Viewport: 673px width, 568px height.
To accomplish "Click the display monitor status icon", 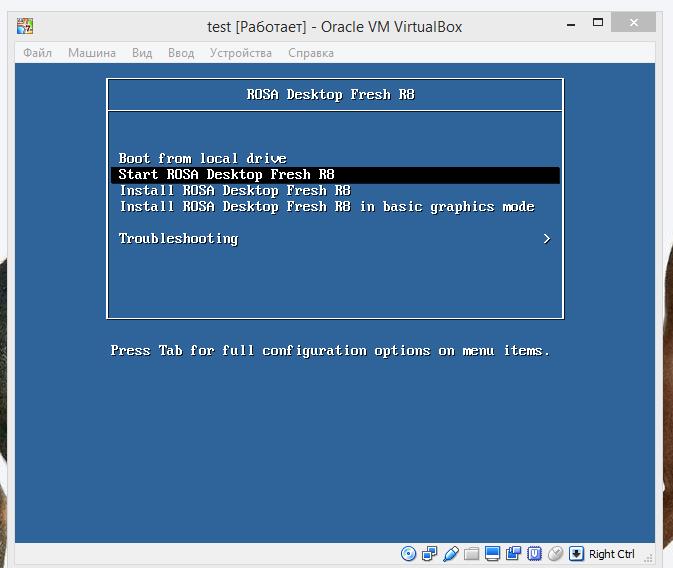I will tap(492, 554).
